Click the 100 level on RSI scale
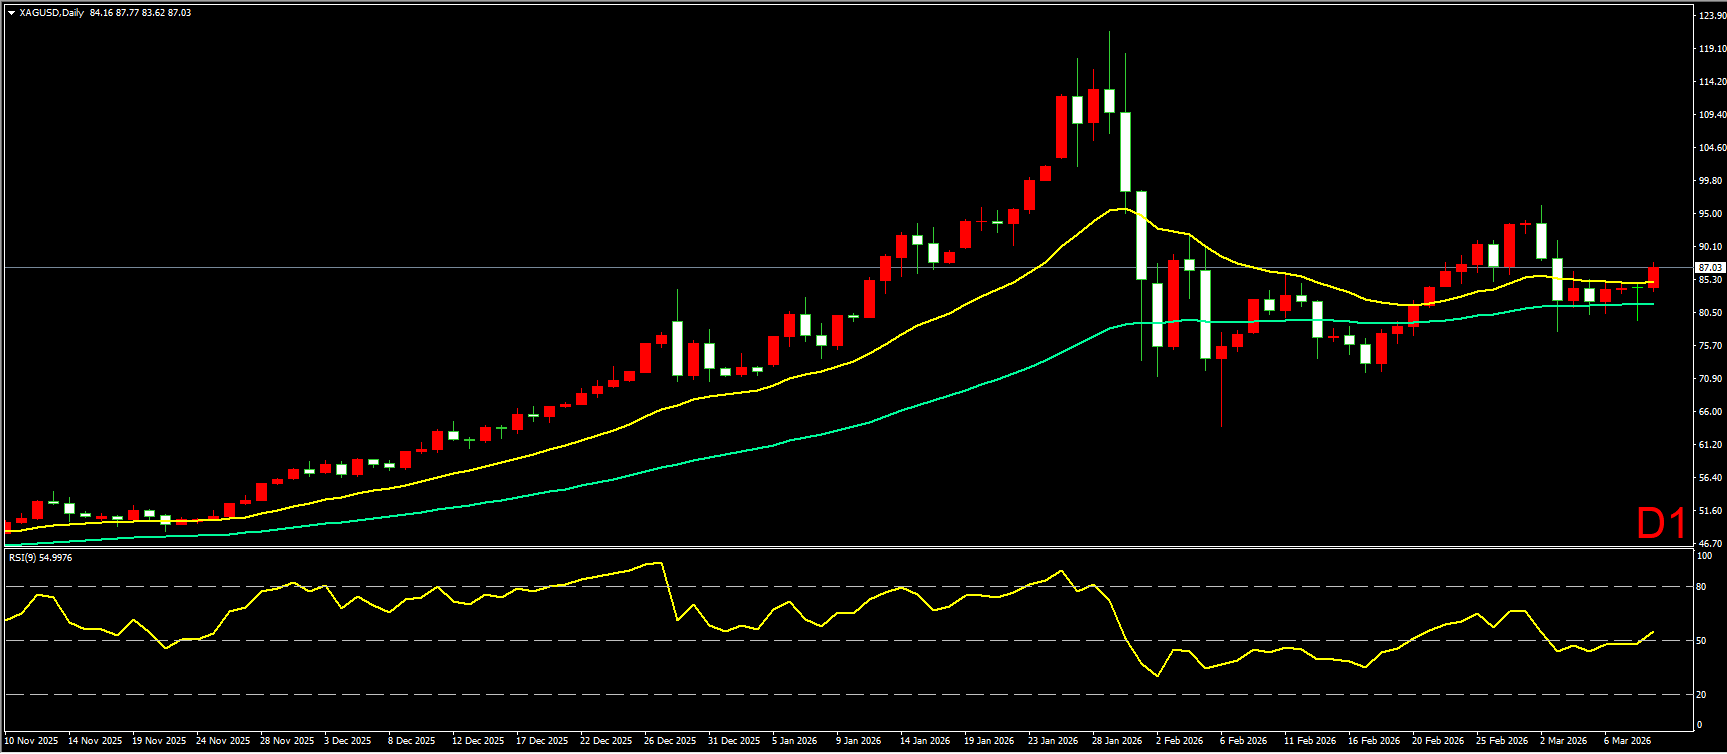Image resolution: width=1727 pixels, height=754 pixels. [x=1704, y=556]
